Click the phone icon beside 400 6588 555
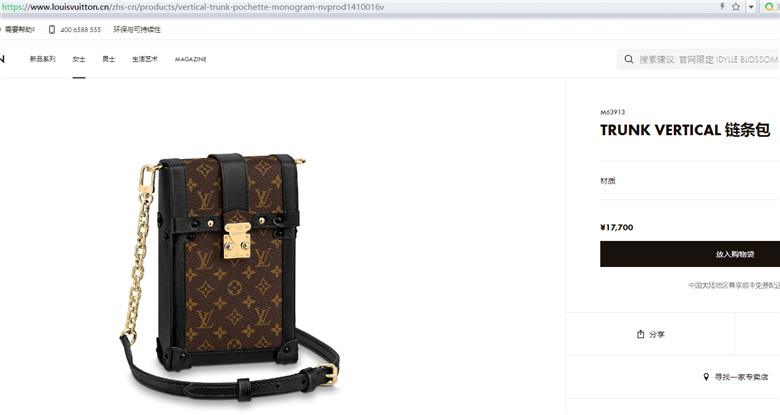Viewport: 780px width, 415px height. 52,29
